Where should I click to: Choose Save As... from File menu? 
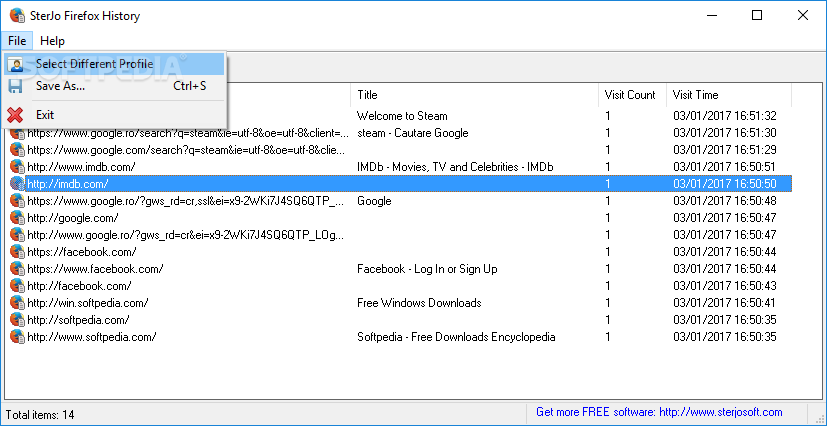[115, 86]
